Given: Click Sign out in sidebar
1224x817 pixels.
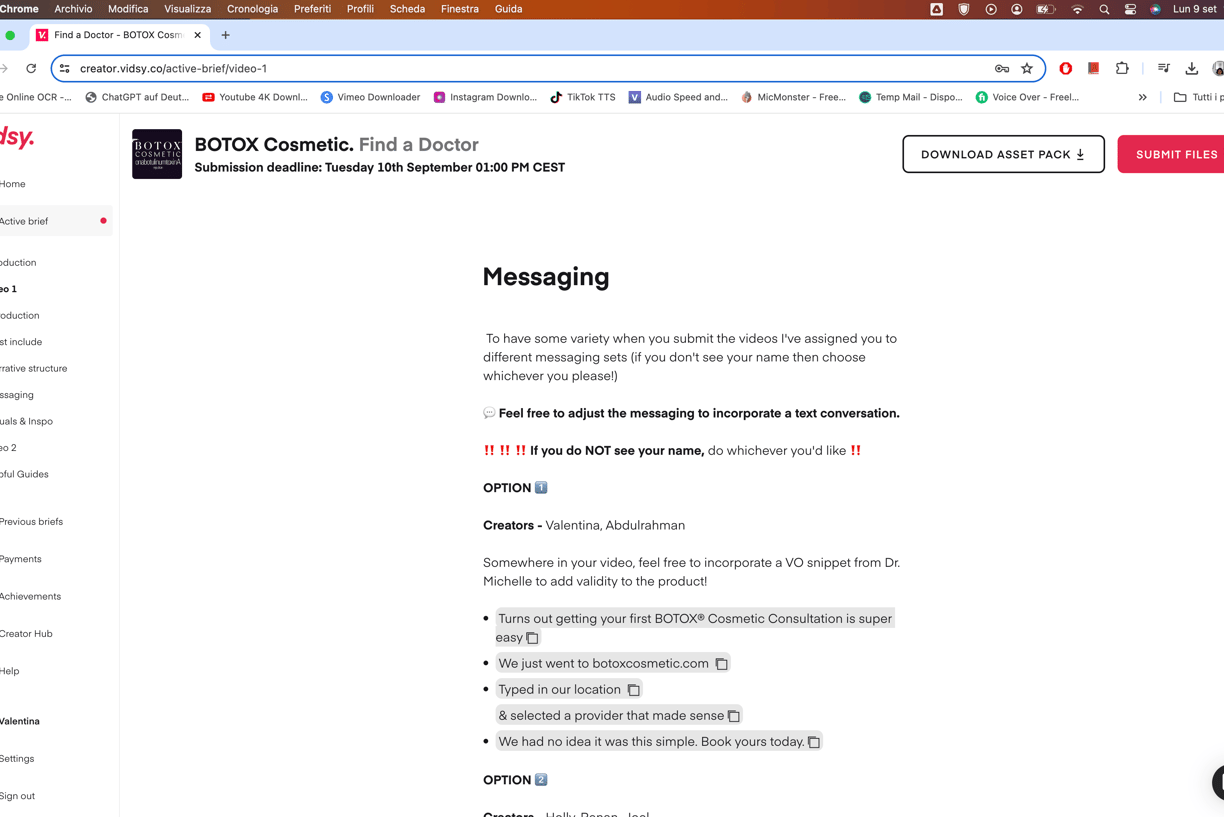Looking at the screenshot, I should click(x=17, y=796).
